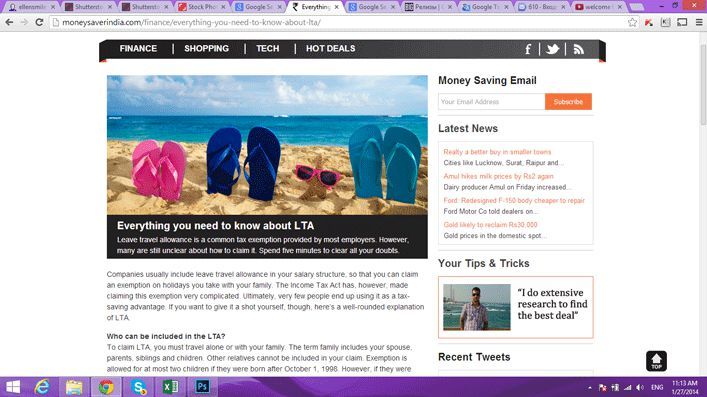Open the volume speaker tray icon

coord(640,388)
